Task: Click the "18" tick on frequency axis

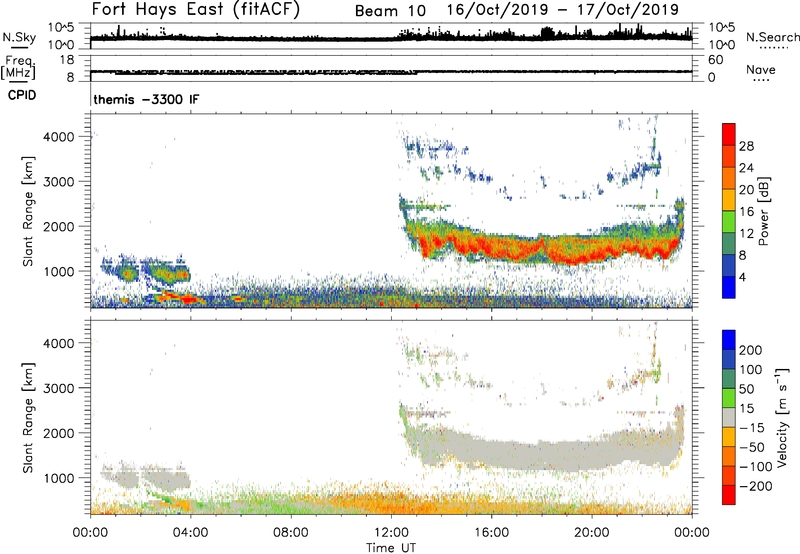Action: pos(67,60)
